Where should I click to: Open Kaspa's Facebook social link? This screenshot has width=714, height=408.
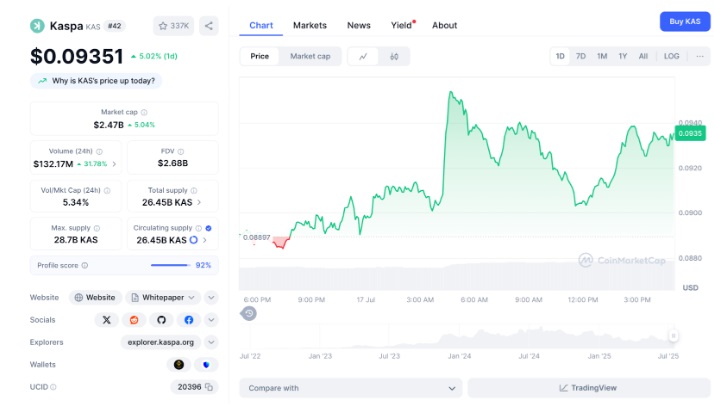tap(188, 320)
